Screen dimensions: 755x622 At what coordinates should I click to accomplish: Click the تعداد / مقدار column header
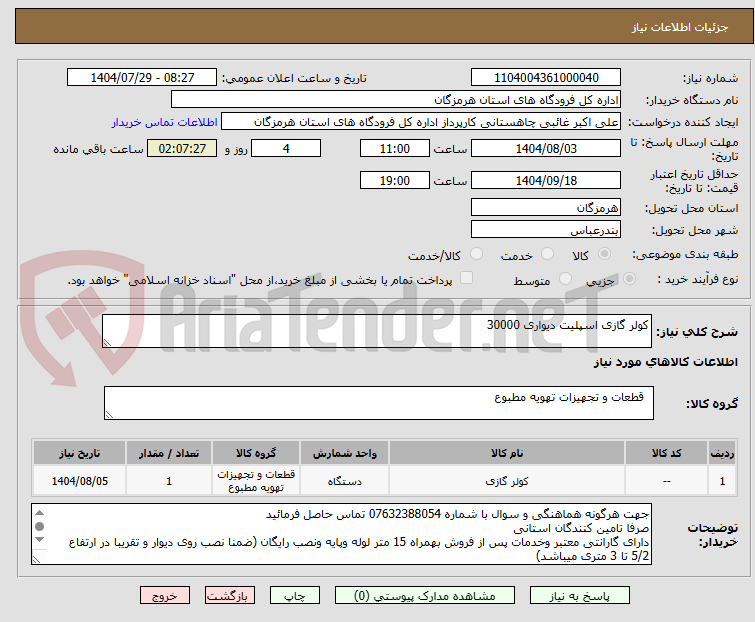169,453
